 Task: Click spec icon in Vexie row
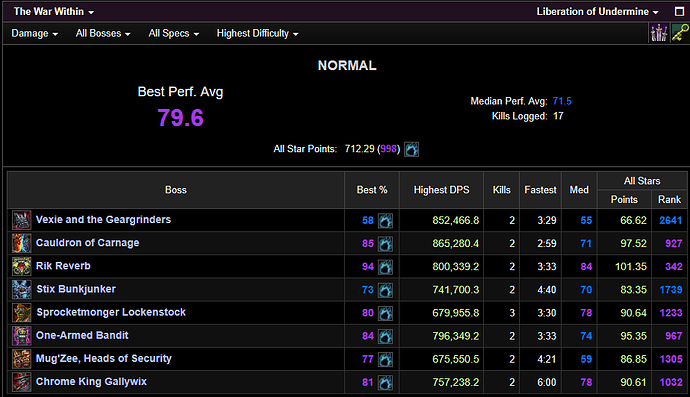click(x=385, y=221)
